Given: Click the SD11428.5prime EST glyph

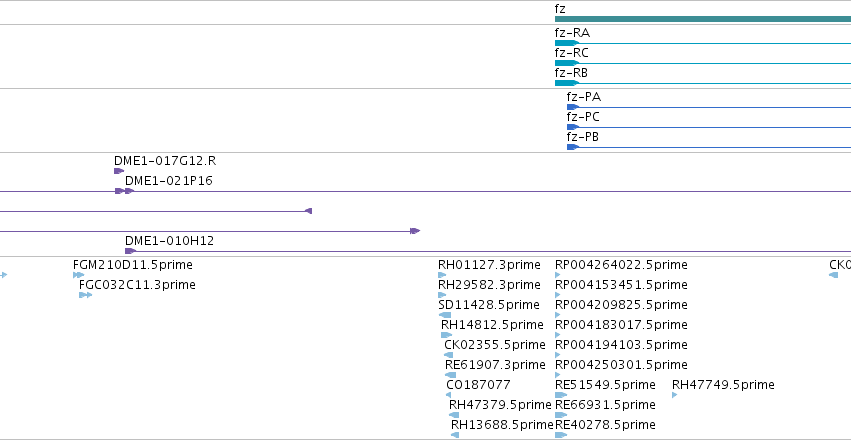Looking at the screenshot, I should pos(444,315).
